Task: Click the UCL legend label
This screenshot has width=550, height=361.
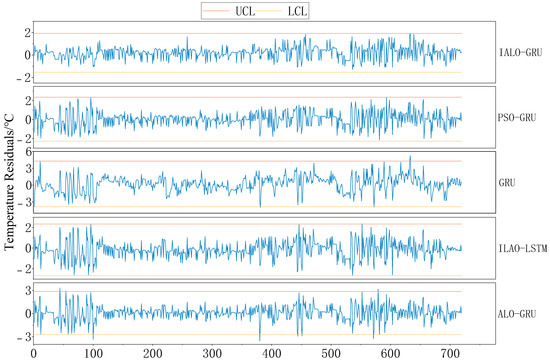Action: coord(245,11)
